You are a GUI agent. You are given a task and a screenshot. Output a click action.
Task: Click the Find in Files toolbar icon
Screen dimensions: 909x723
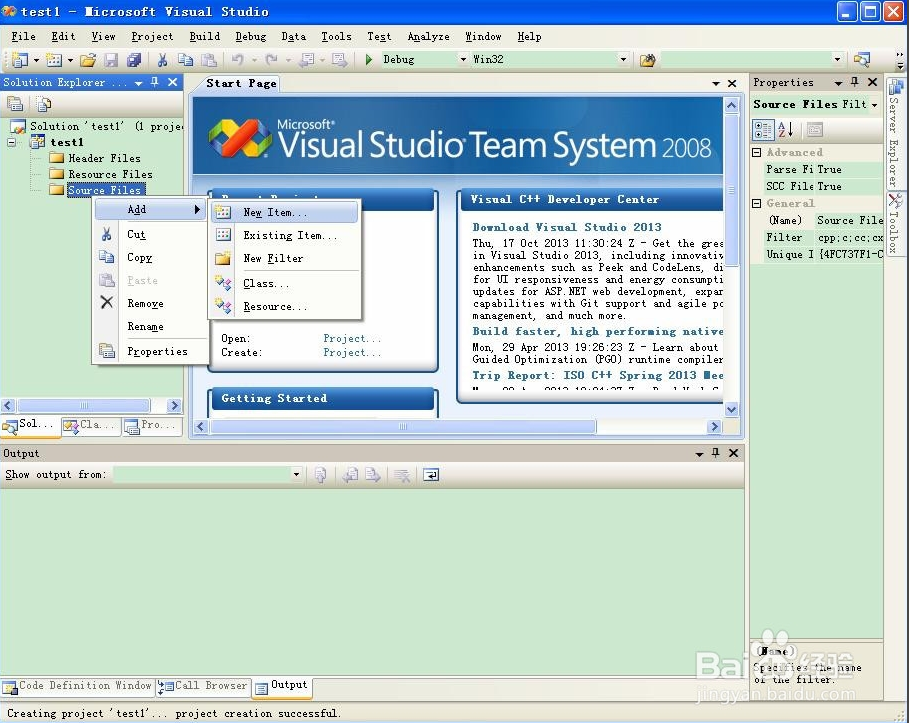pyautogui.click(x=648, y=60)
